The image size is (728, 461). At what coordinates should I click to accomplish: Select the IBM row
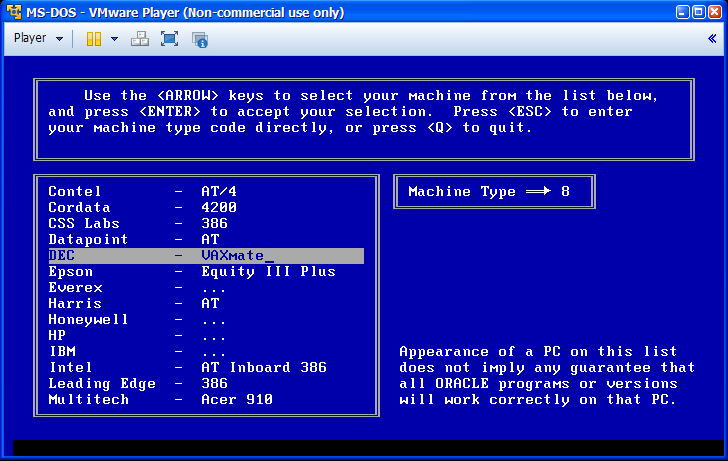(x=206, y=351)
